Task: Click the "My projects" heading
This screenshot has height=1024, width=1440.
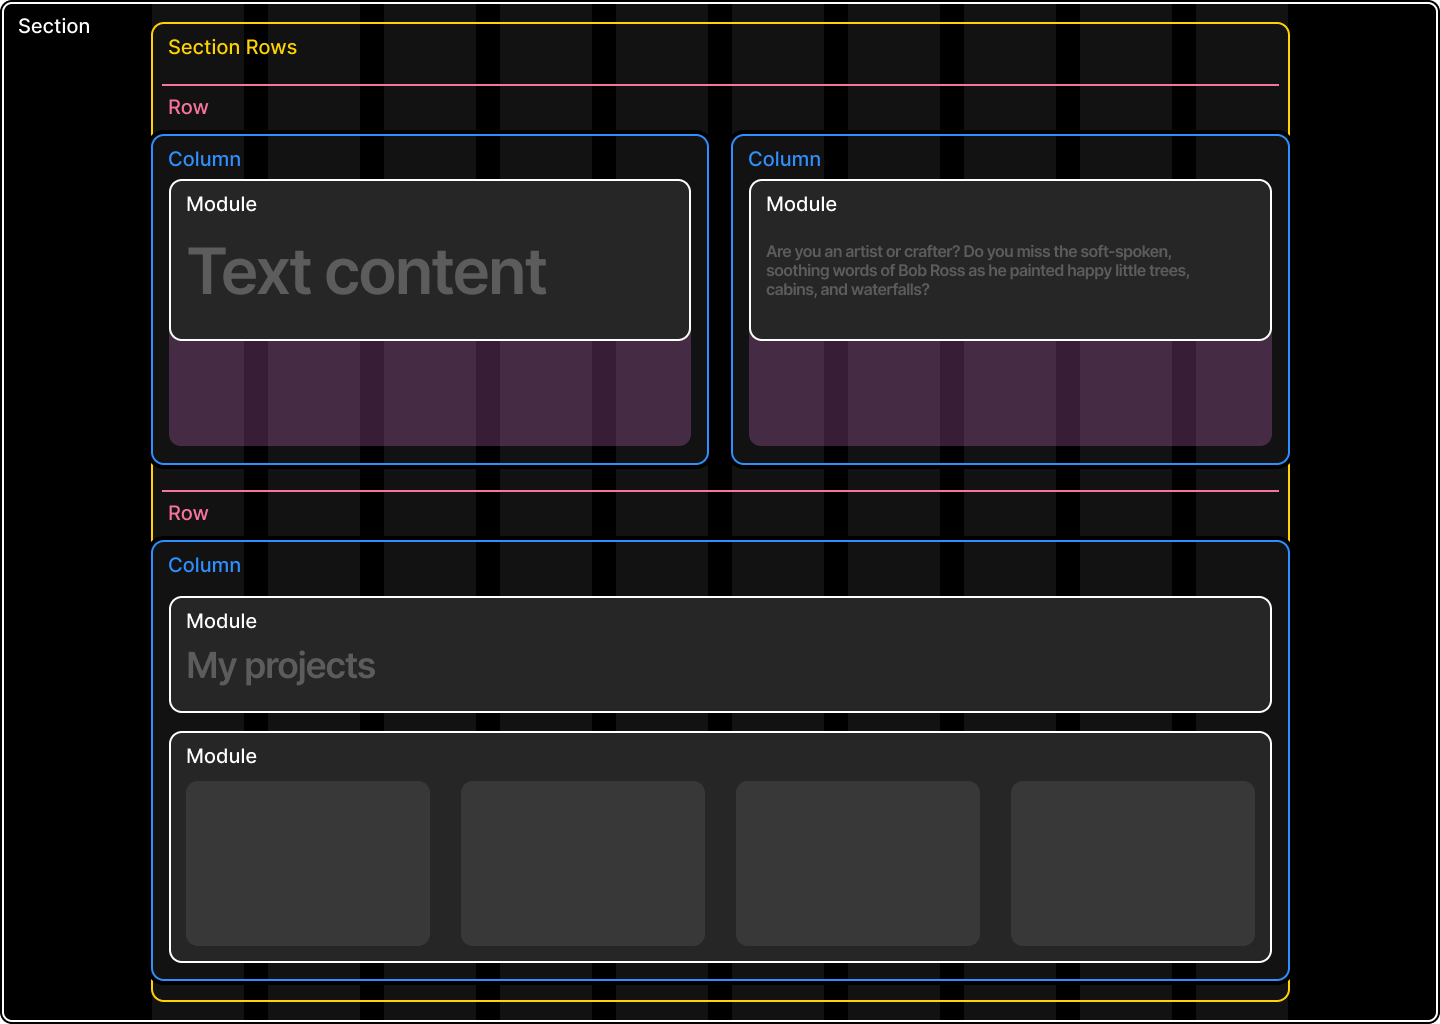Action: (281, 666)
